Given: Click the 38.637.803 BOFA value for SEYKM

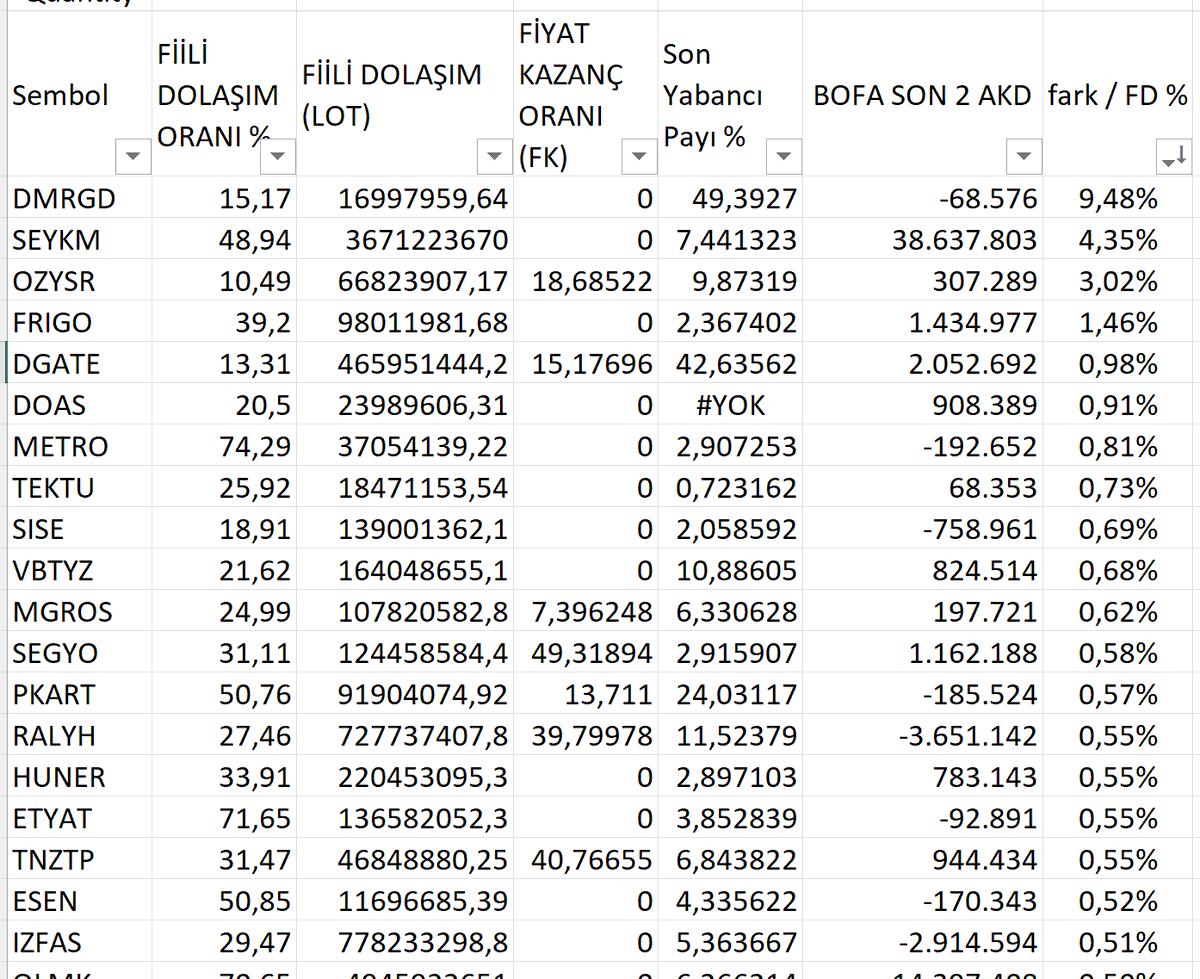Looking at the screenshot, I should 922,240.
